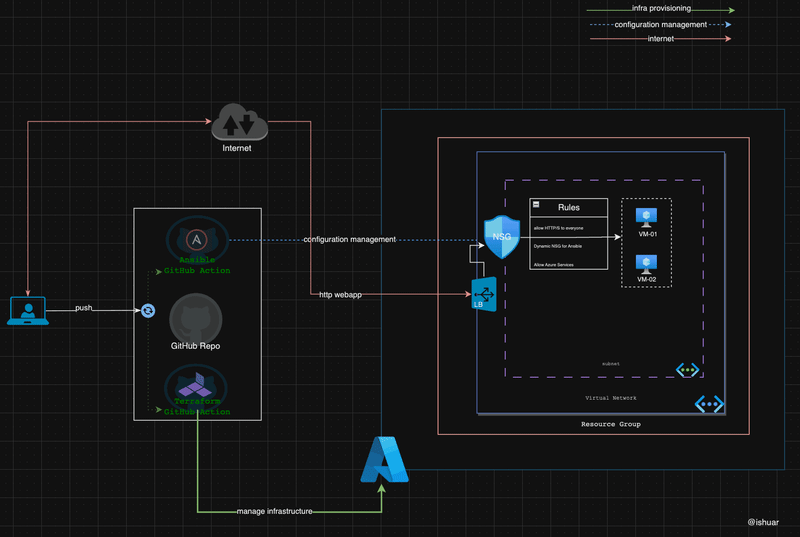Select the VM-01 virtual machine icon
Screen dimensions: 800x537
pyautogui.click(x=646, y=217)
